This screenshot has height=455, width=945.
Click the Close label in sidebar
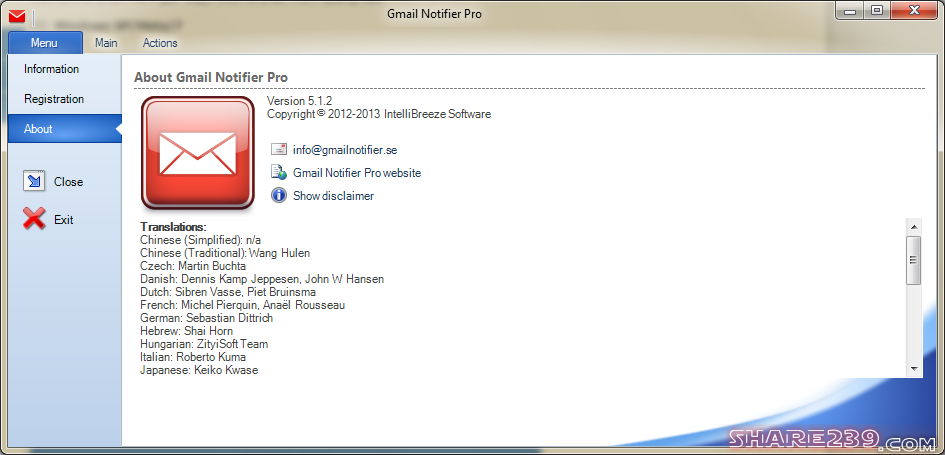(x=68, y=181)
